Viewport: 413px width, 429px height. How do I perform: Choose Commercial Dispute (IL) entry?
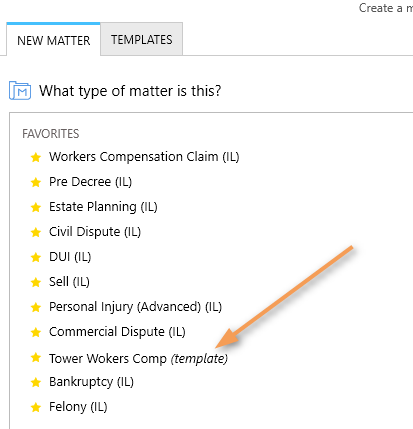pyautogui.click(x=117, y=332)
